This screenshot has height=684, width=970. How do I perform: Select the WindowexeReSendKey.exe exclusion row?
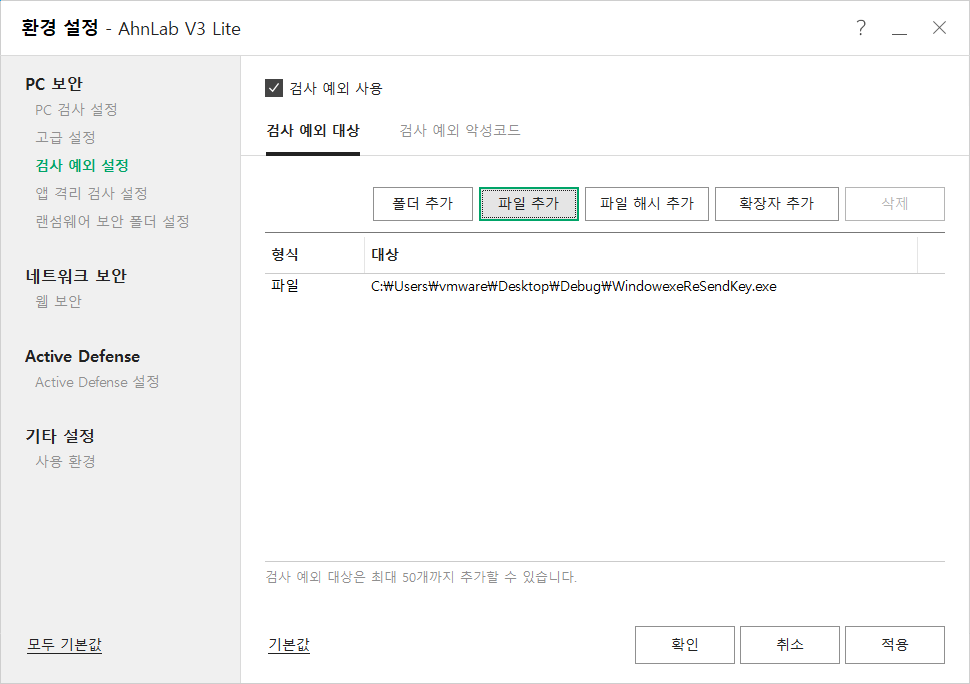604,286
